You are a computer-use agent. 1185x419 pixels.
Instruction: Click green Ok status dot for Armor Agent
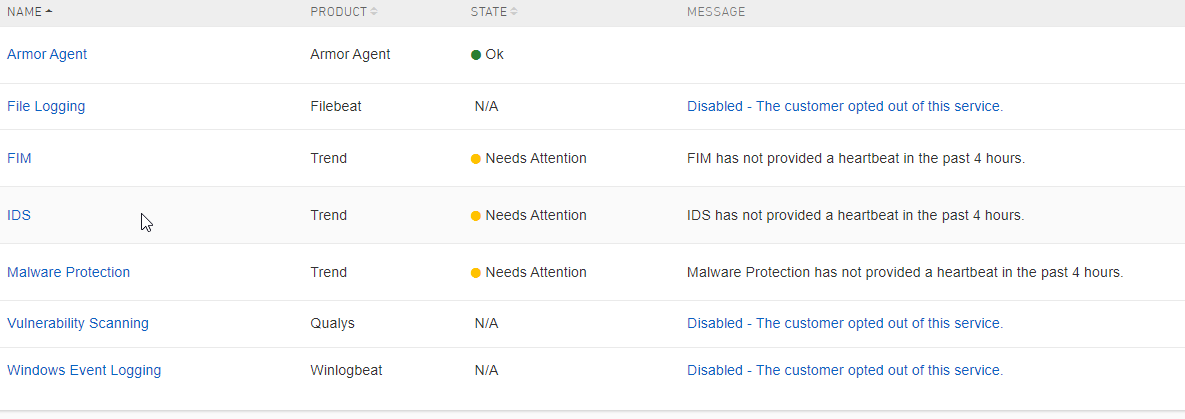[x=476, y=55]
